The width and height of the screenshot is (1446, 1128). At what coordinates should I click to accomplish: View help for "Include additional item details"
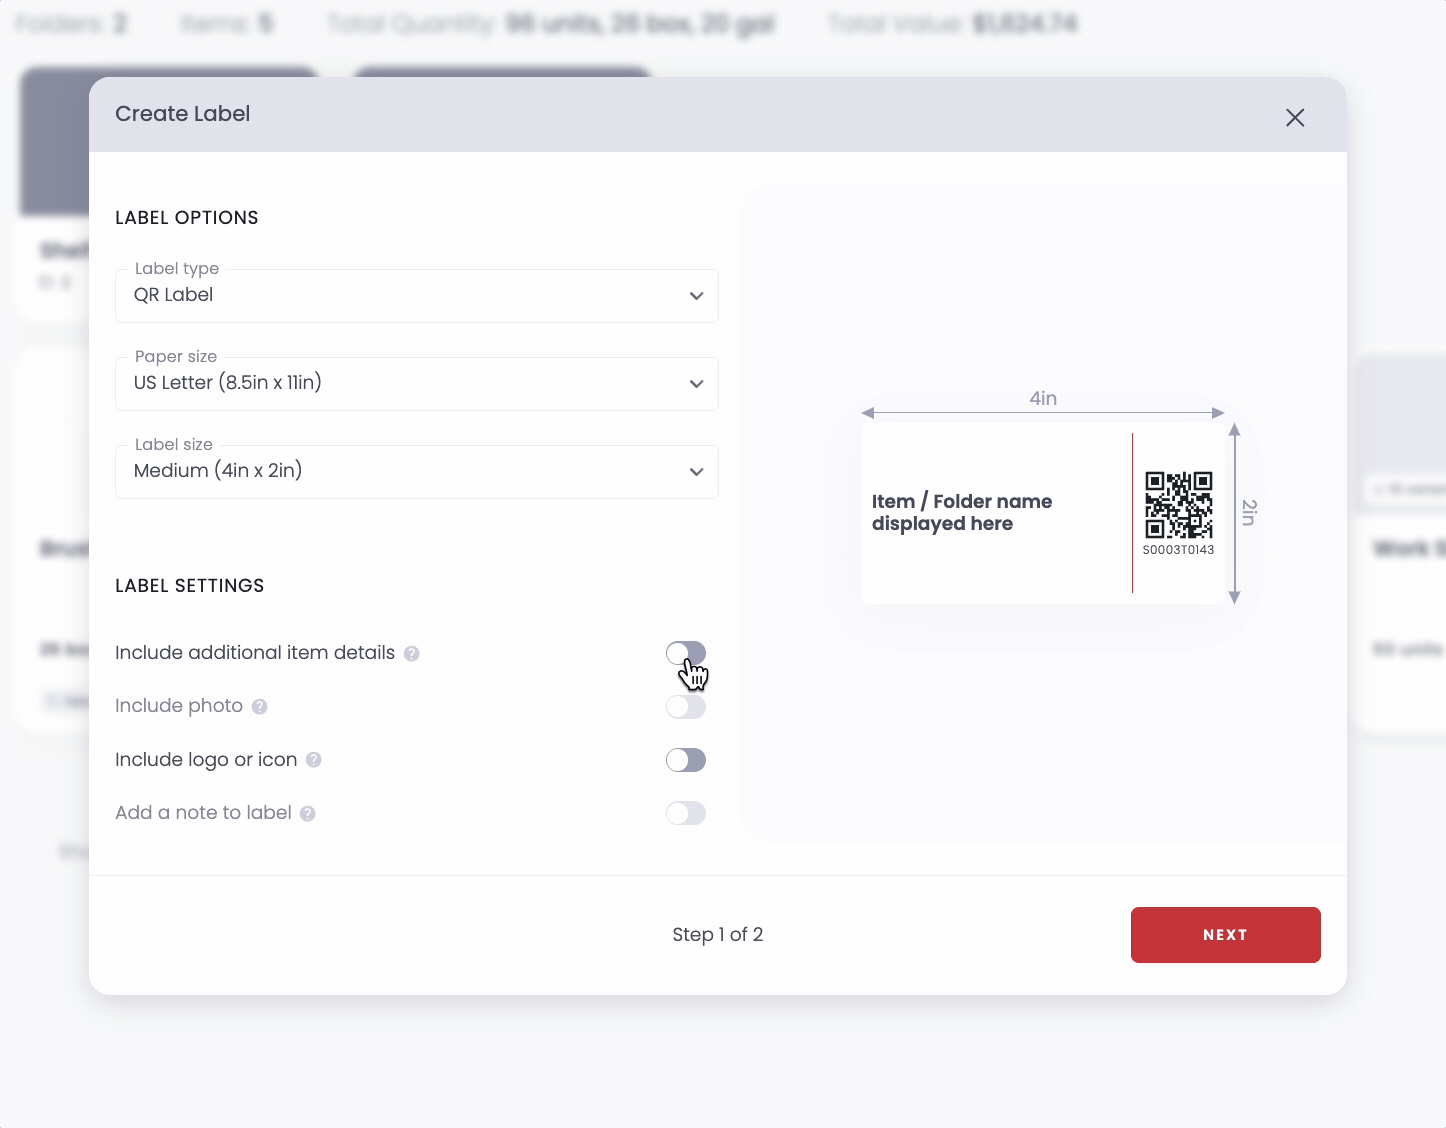pyautogui.click(x=412, y=653)
